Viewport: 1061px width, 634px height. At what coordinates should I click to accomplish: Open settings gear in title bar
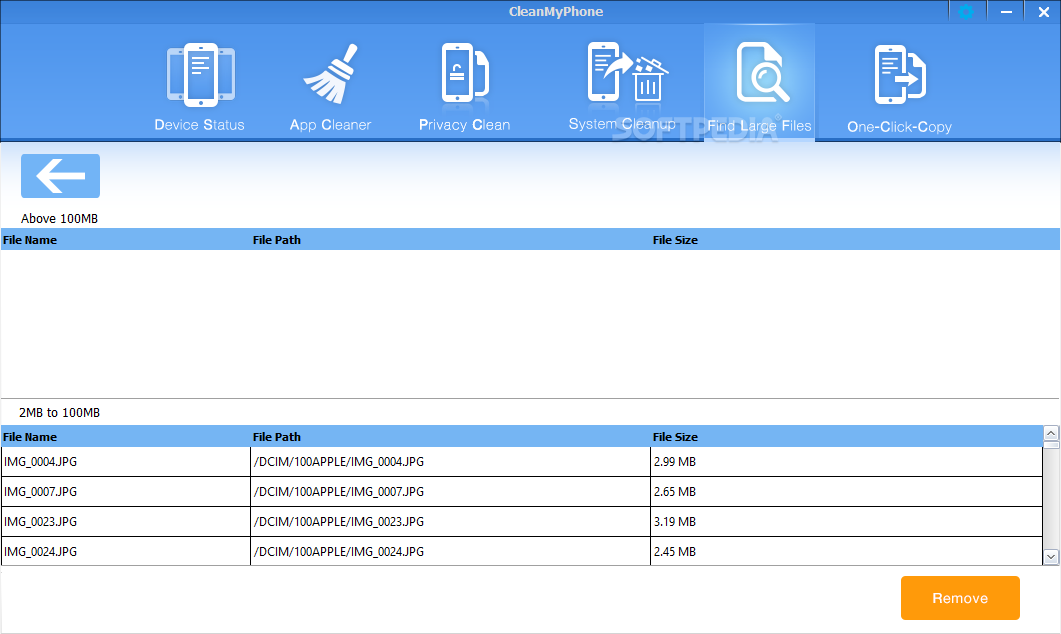tap(966, 12)
